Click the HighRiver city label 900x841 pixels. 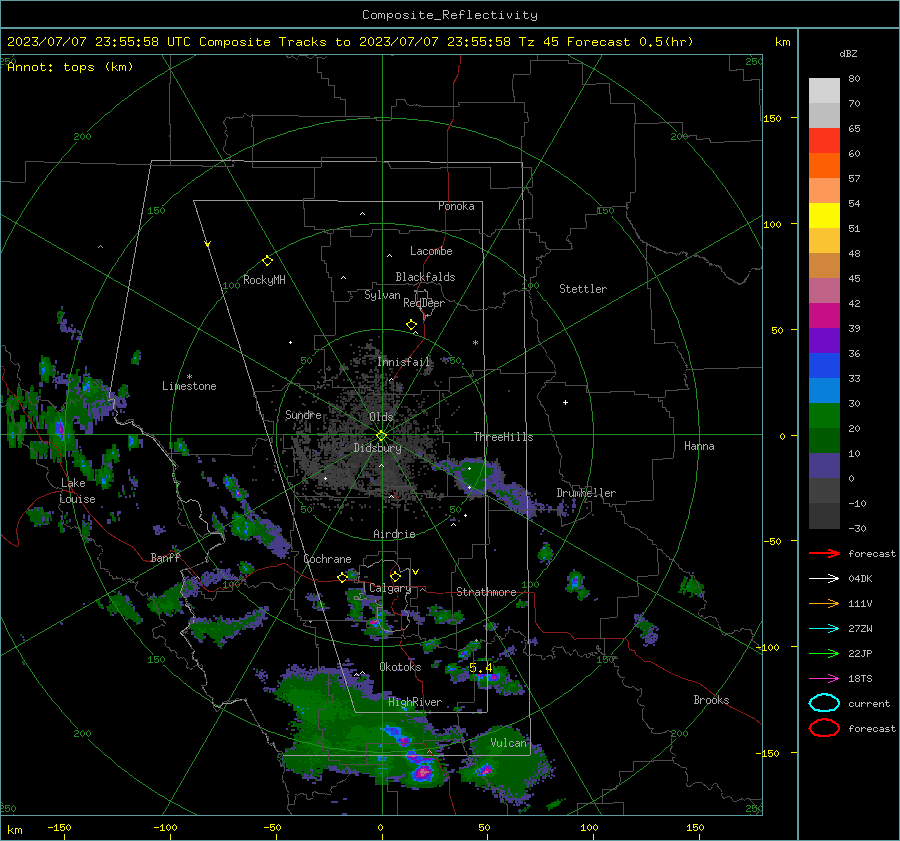click(415, 702)
